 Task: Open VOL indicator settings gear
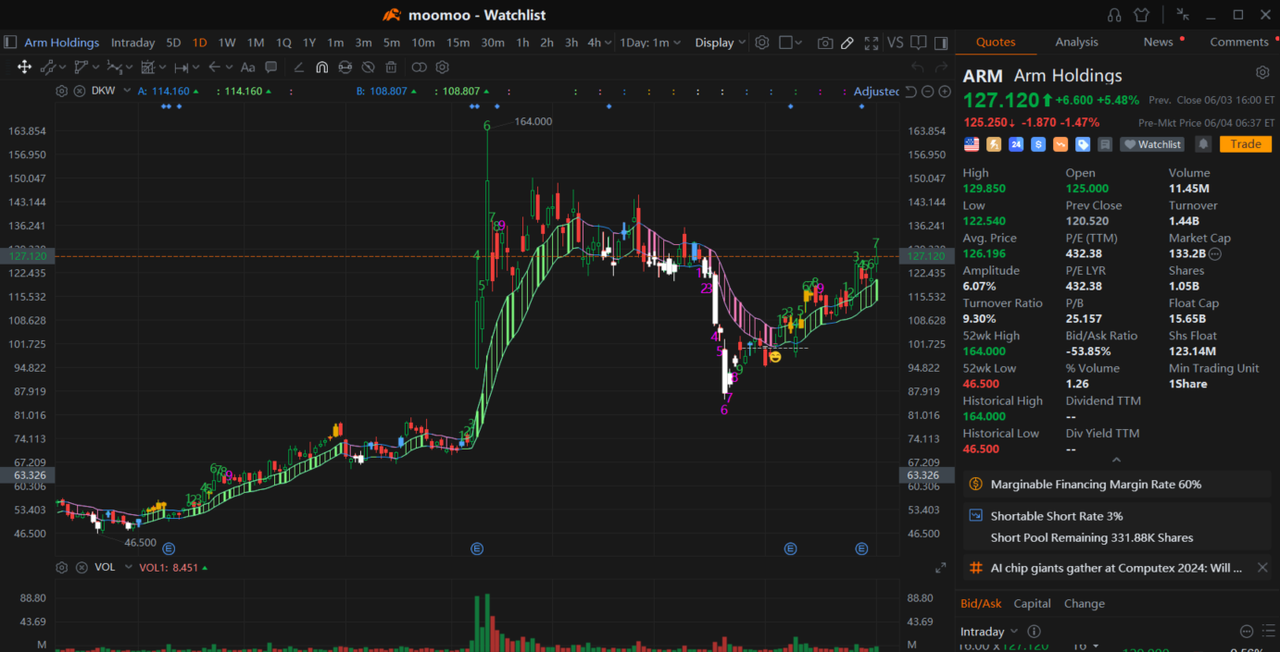[62, 567]
